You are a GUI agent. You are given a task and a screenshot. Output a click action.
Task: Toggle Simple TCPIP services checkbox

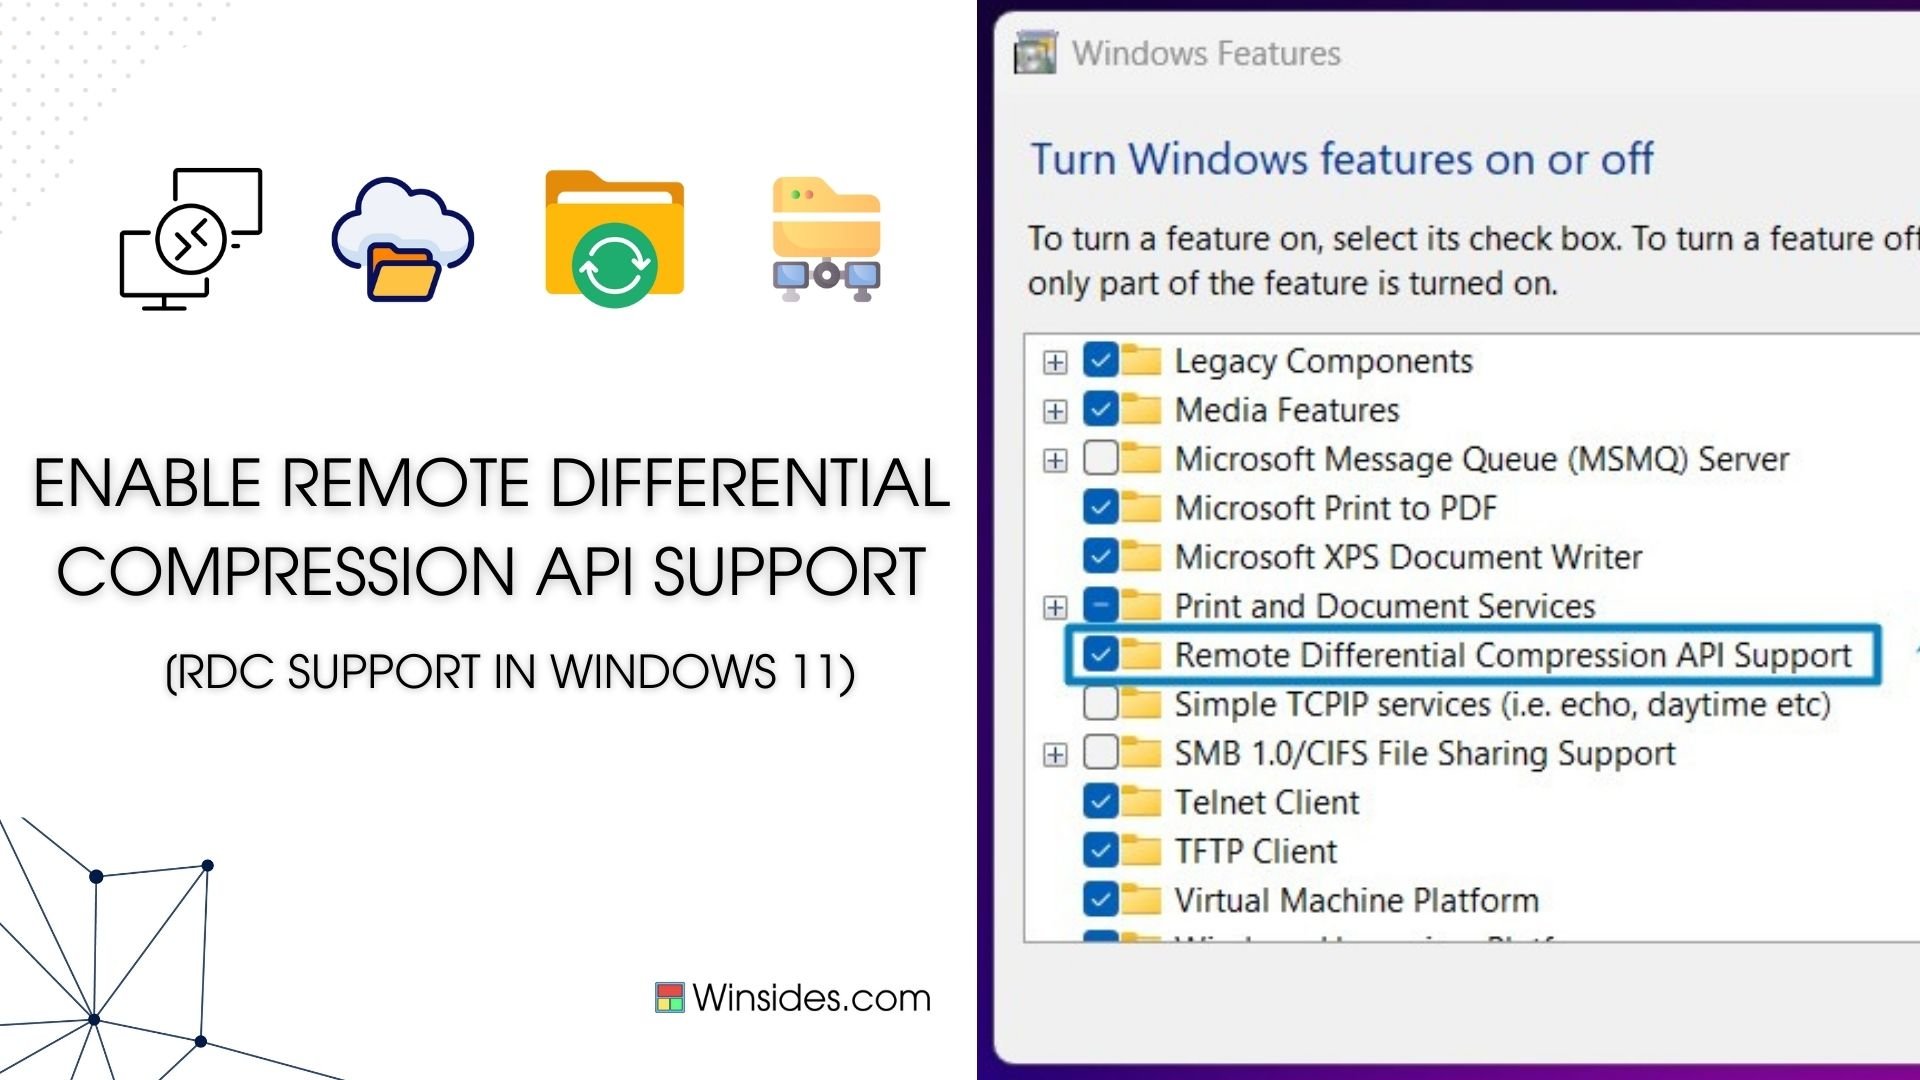[1098, 703]
